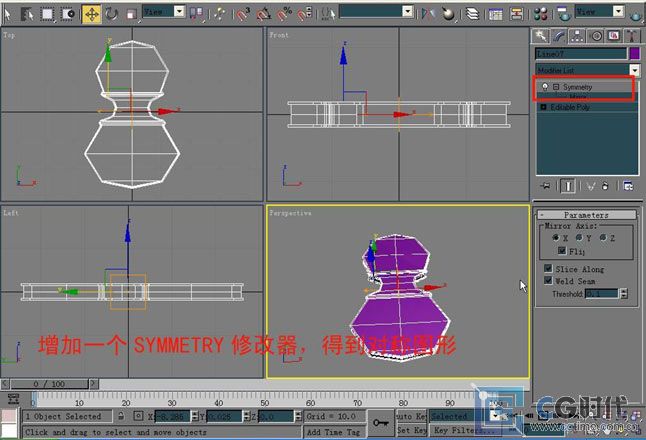The image size is (646, 440).
Task: Open the Layer Manager icon
Action: tap(473, 14)
